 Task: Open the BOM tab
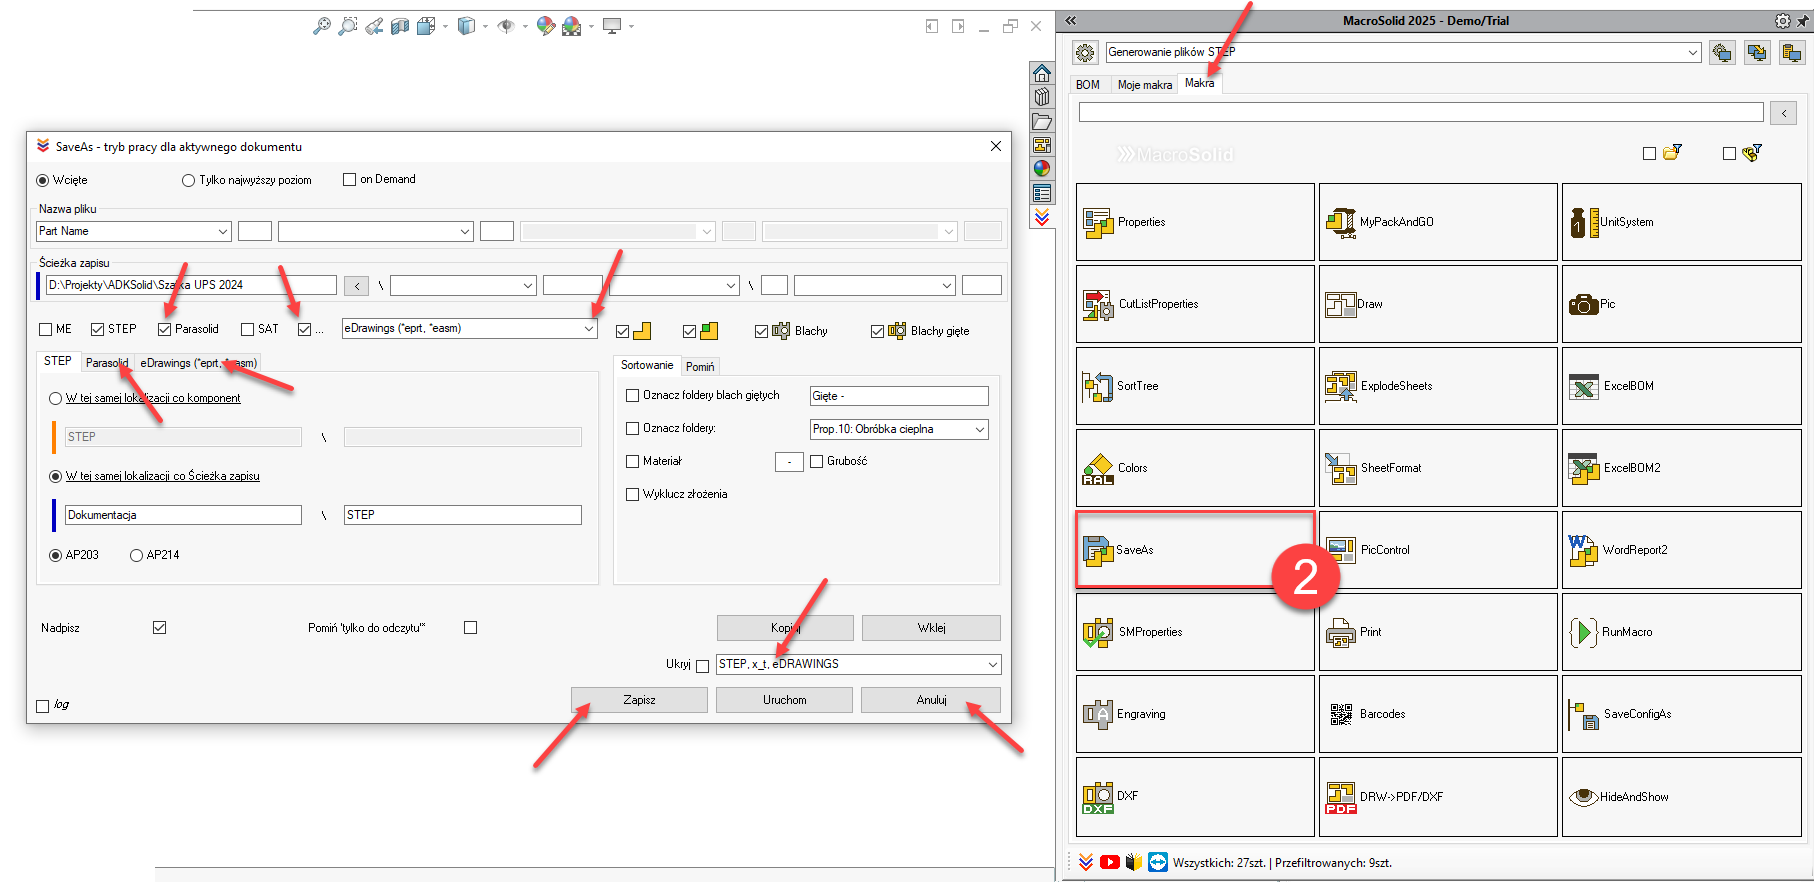(x=1088, y=85)
